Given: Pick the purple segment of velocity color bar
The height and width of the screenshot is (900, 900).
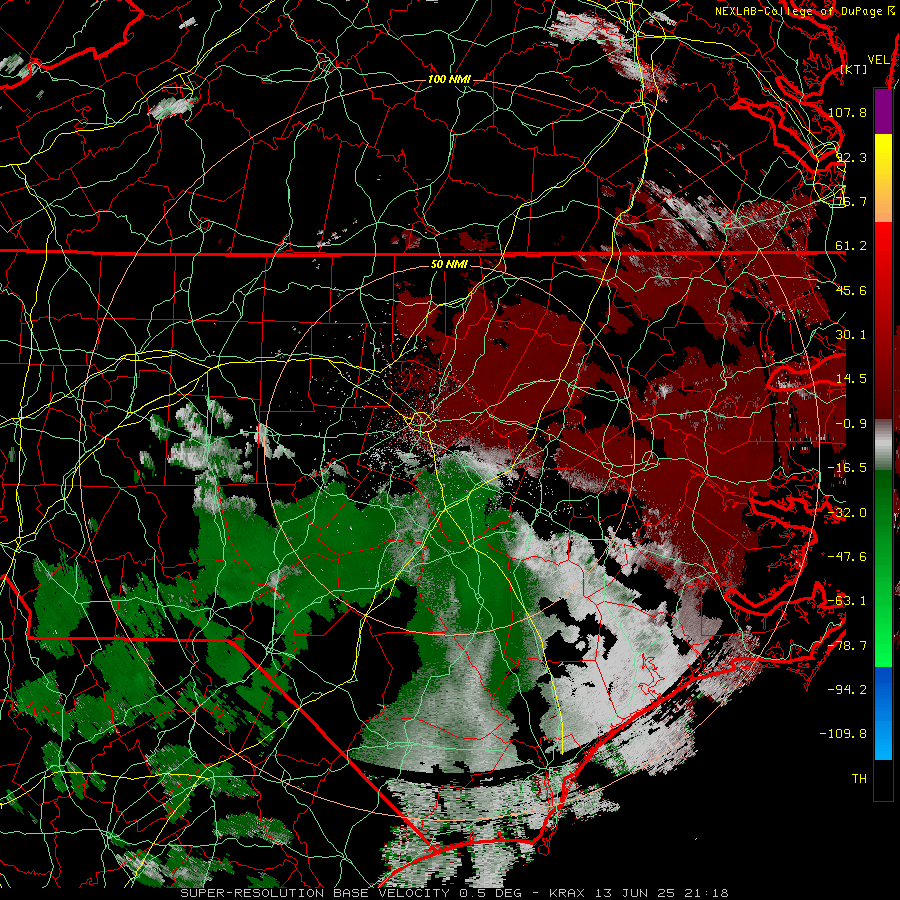Looking at the screenshot, I should click(883, 112).
